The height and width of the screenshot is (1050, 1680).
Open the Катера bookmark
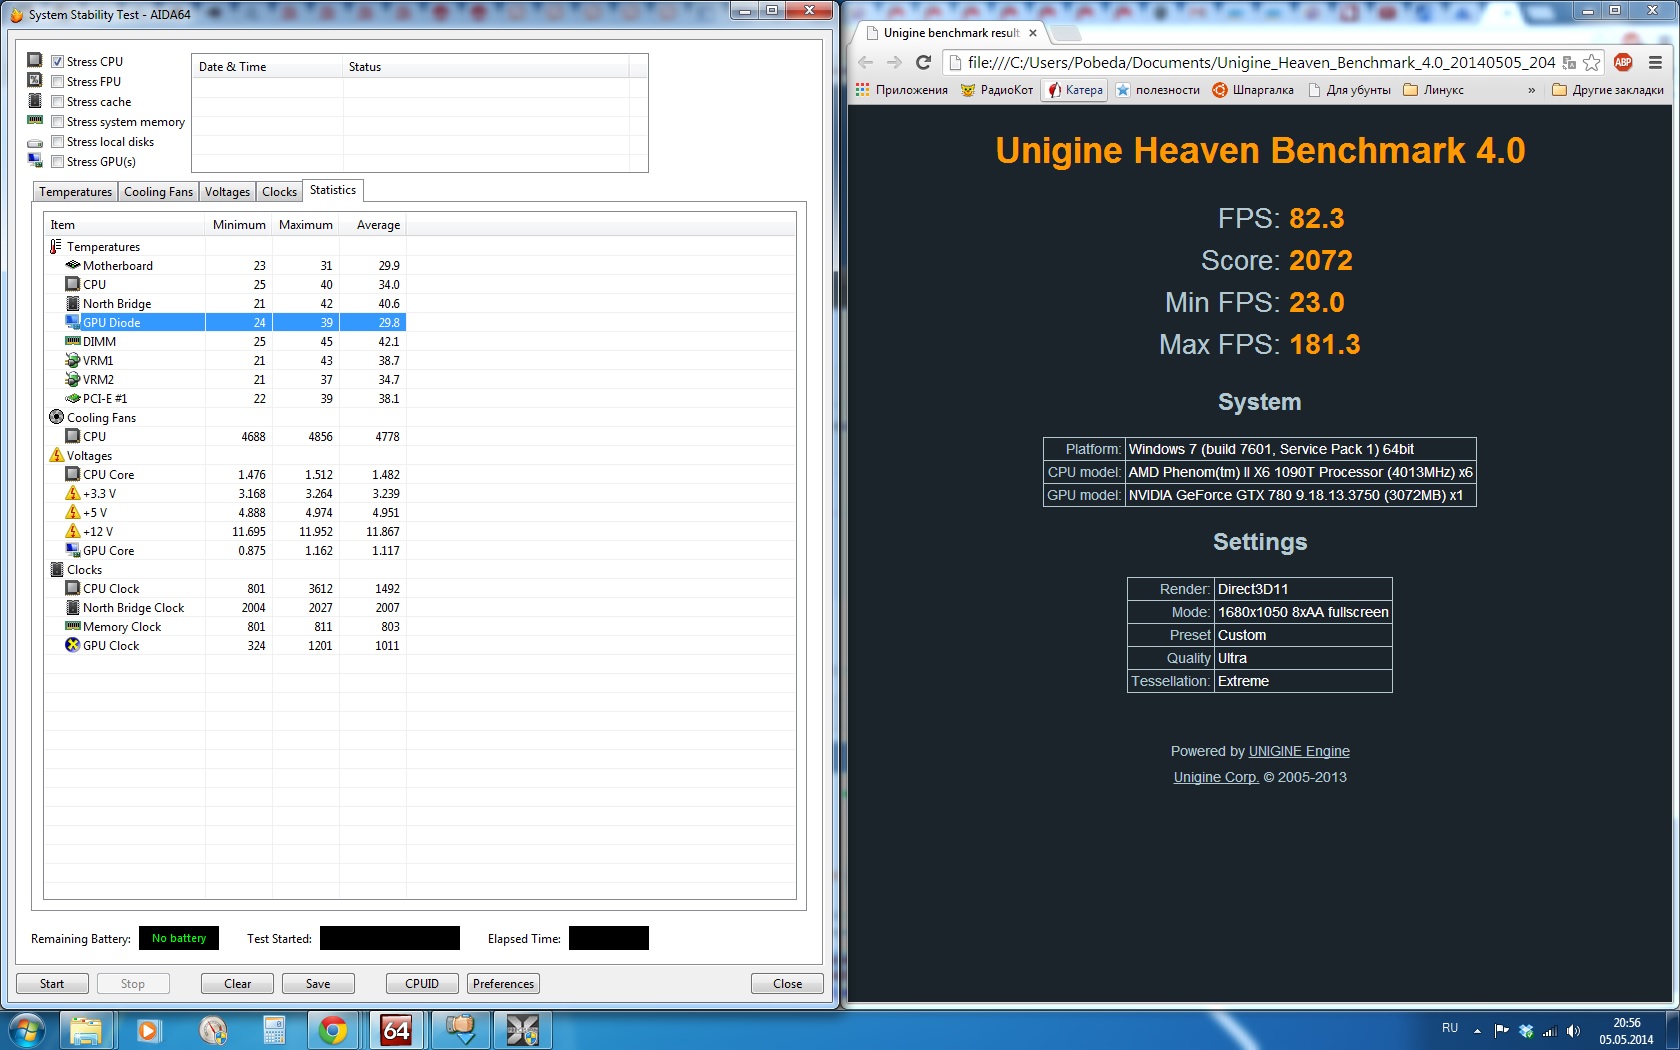click(1075, 90)
